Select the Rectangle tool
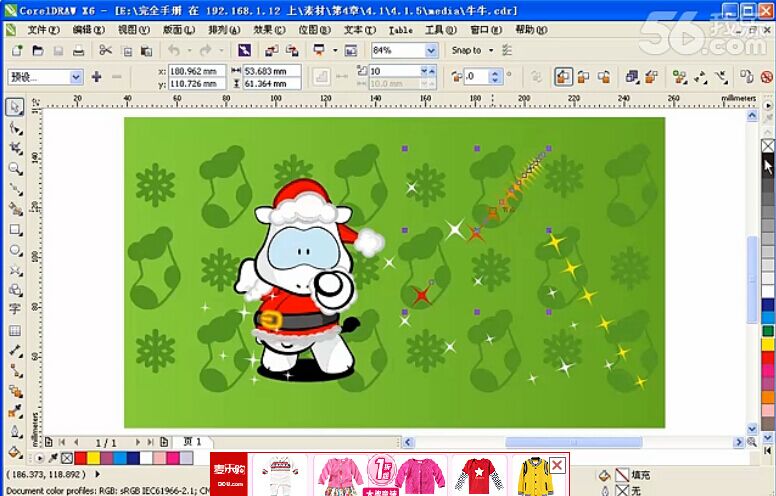Image resolution: width=776 pixels, height=496 pixels. (x=15, y=230)
